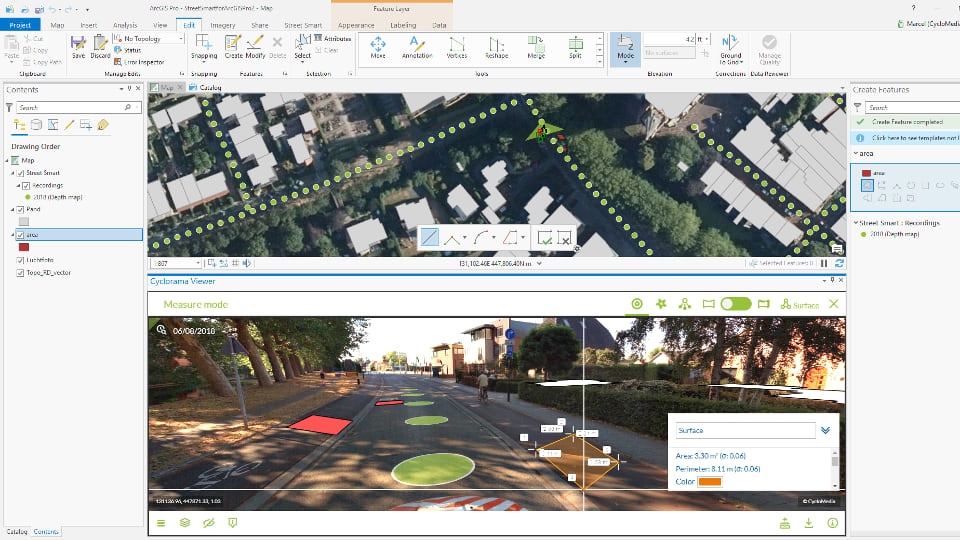Switch Contents to List By Labeling
This screenshot has width=960, height=540.
(103, 125)
